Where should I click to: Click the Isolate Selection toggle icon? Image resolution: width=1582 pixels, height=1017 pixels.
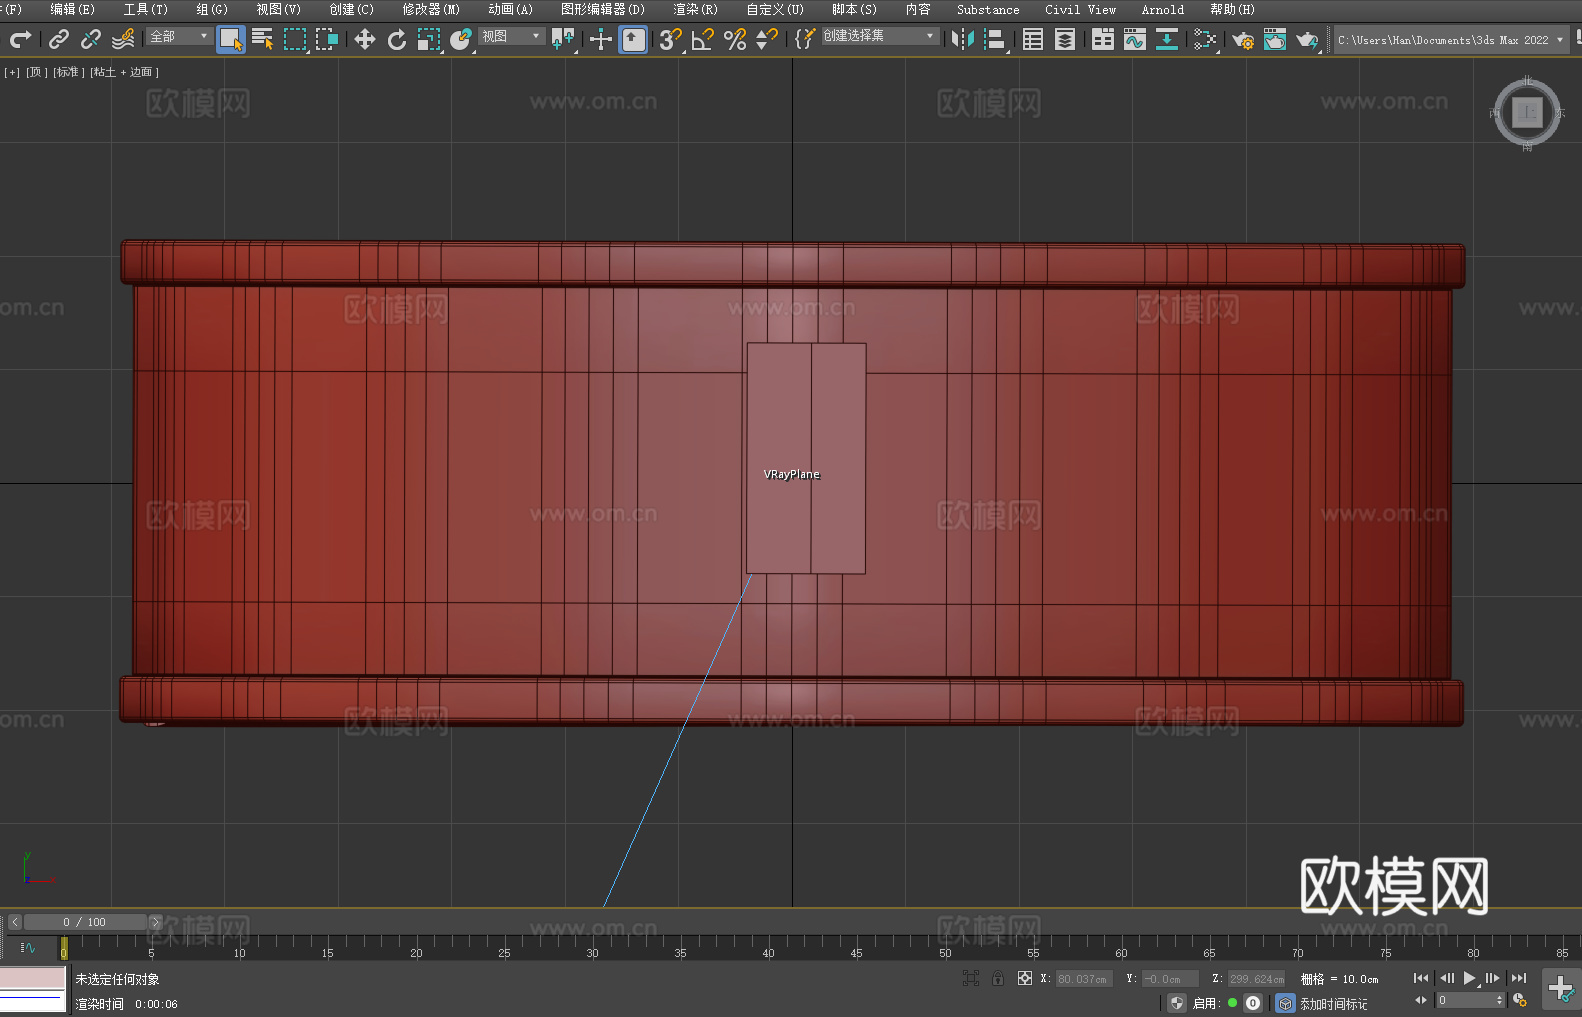click(971, 978)
